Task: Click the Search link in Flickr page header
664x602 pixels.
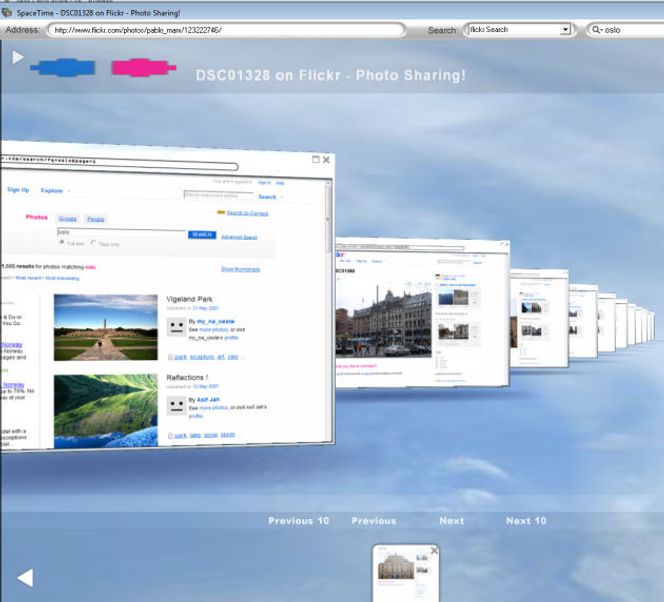Action: [x=267, y=197]
